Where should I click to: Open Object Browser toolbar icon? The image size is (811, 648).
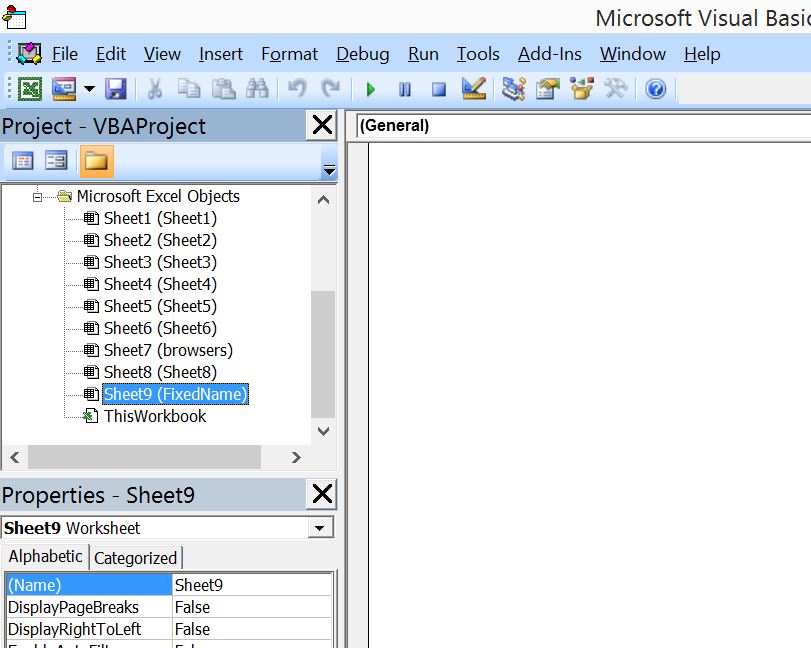coord(582,88)
